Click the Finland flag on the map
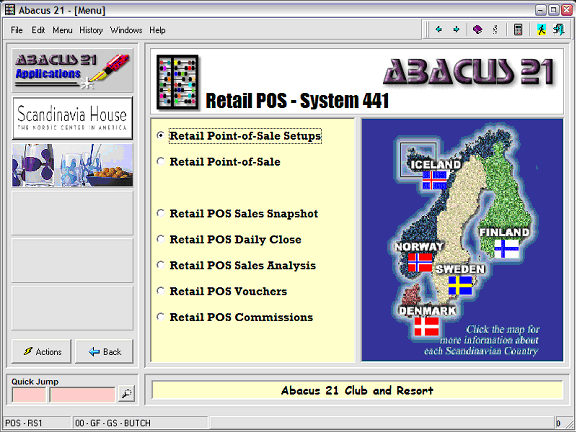This screenshot has height=432, width=576. click(x=507, y=248)
